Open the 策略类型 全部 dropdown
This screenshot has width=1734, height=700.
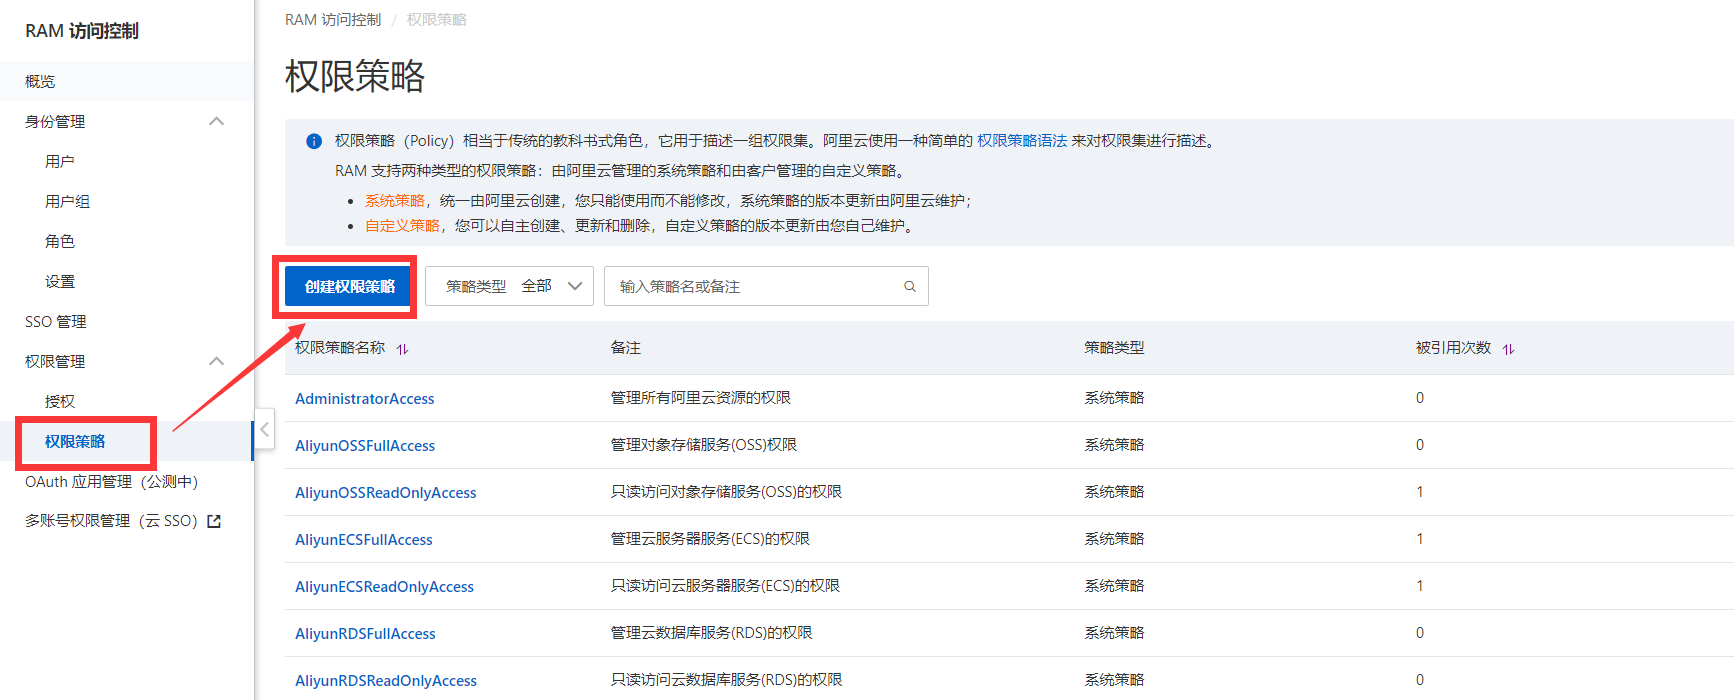pyautogui.click(x=509, y=286)
